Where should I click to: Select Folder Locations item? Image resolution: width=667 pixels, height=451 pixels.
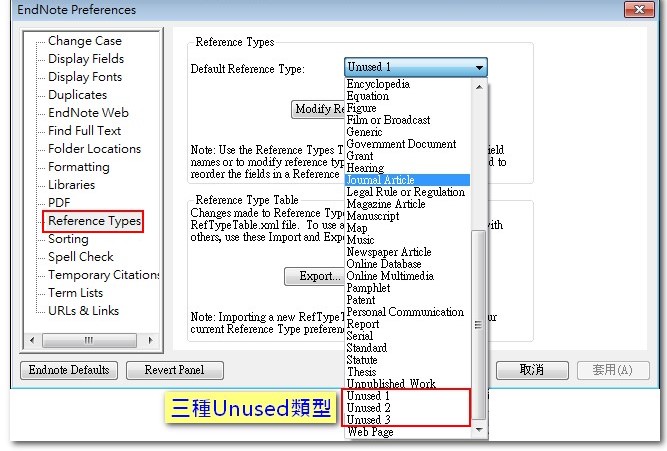coord(94,148)
